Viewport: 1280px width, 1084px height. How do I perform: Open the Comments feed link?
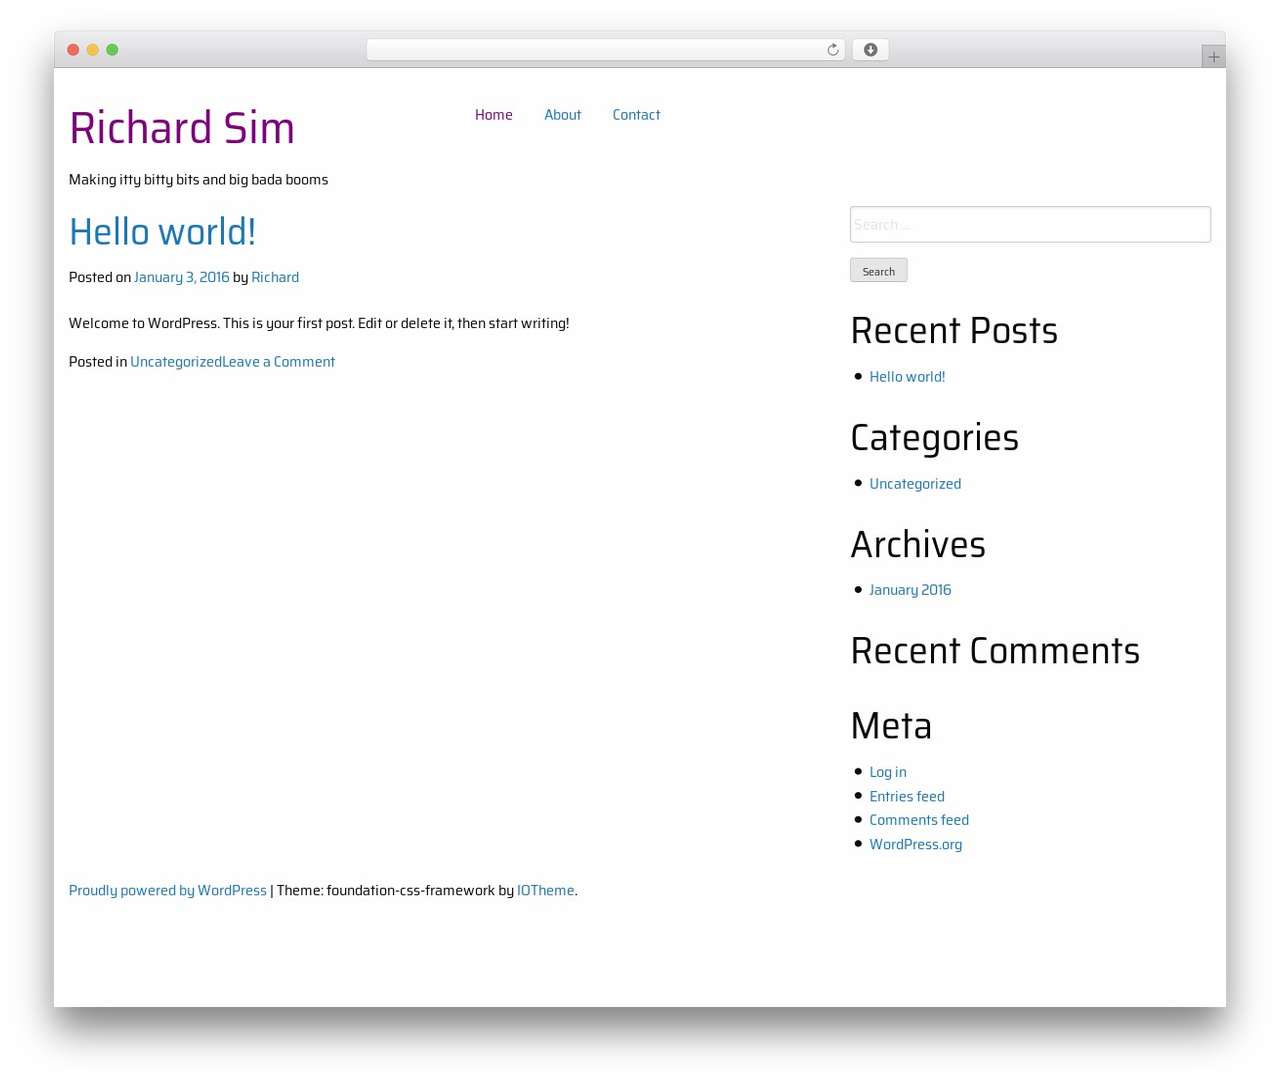click(x=919, y=820)
